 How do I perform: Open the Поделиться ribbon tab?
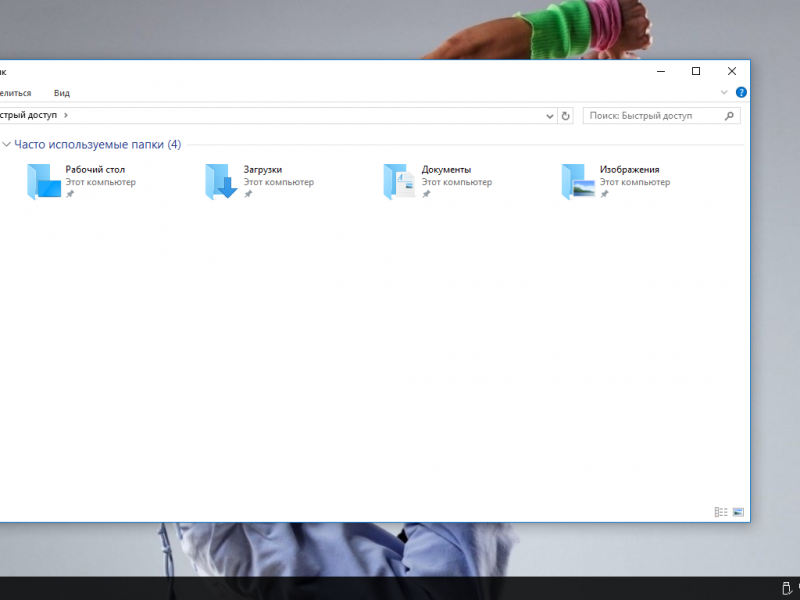(15, 93)
